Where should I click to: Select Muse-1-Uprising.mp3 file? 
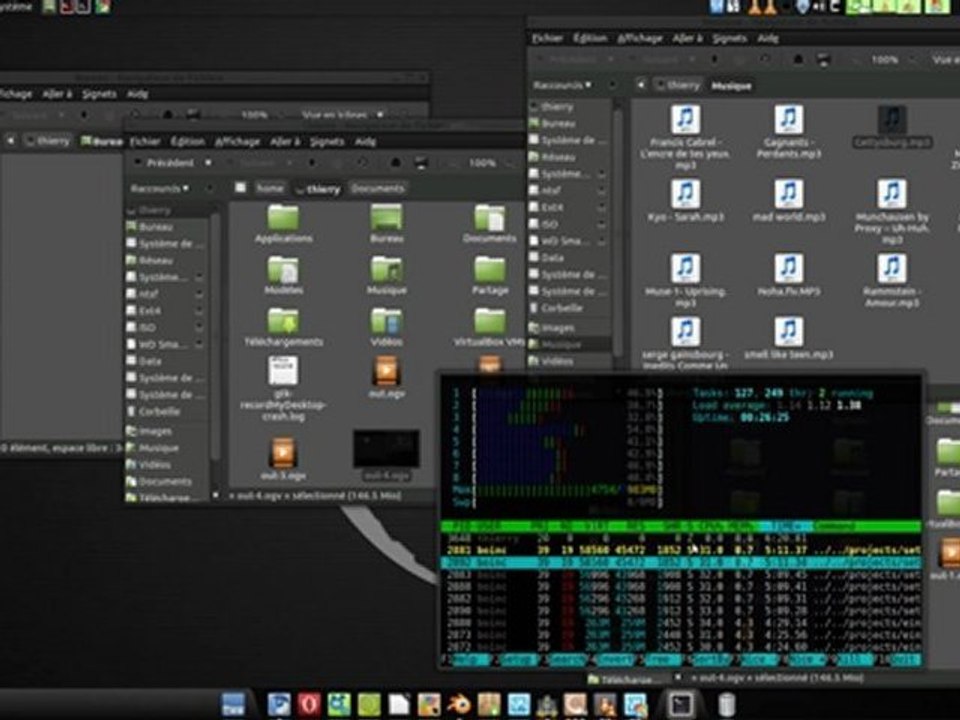686,280
